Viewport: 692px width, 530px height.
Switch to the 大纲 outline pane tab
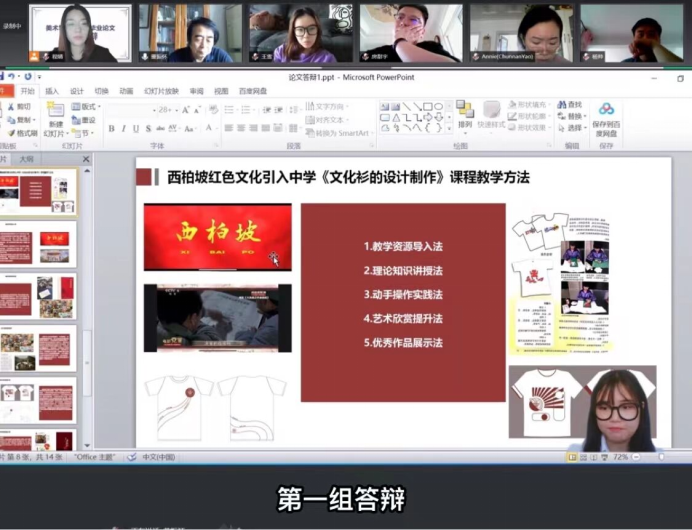coord(26,159)
